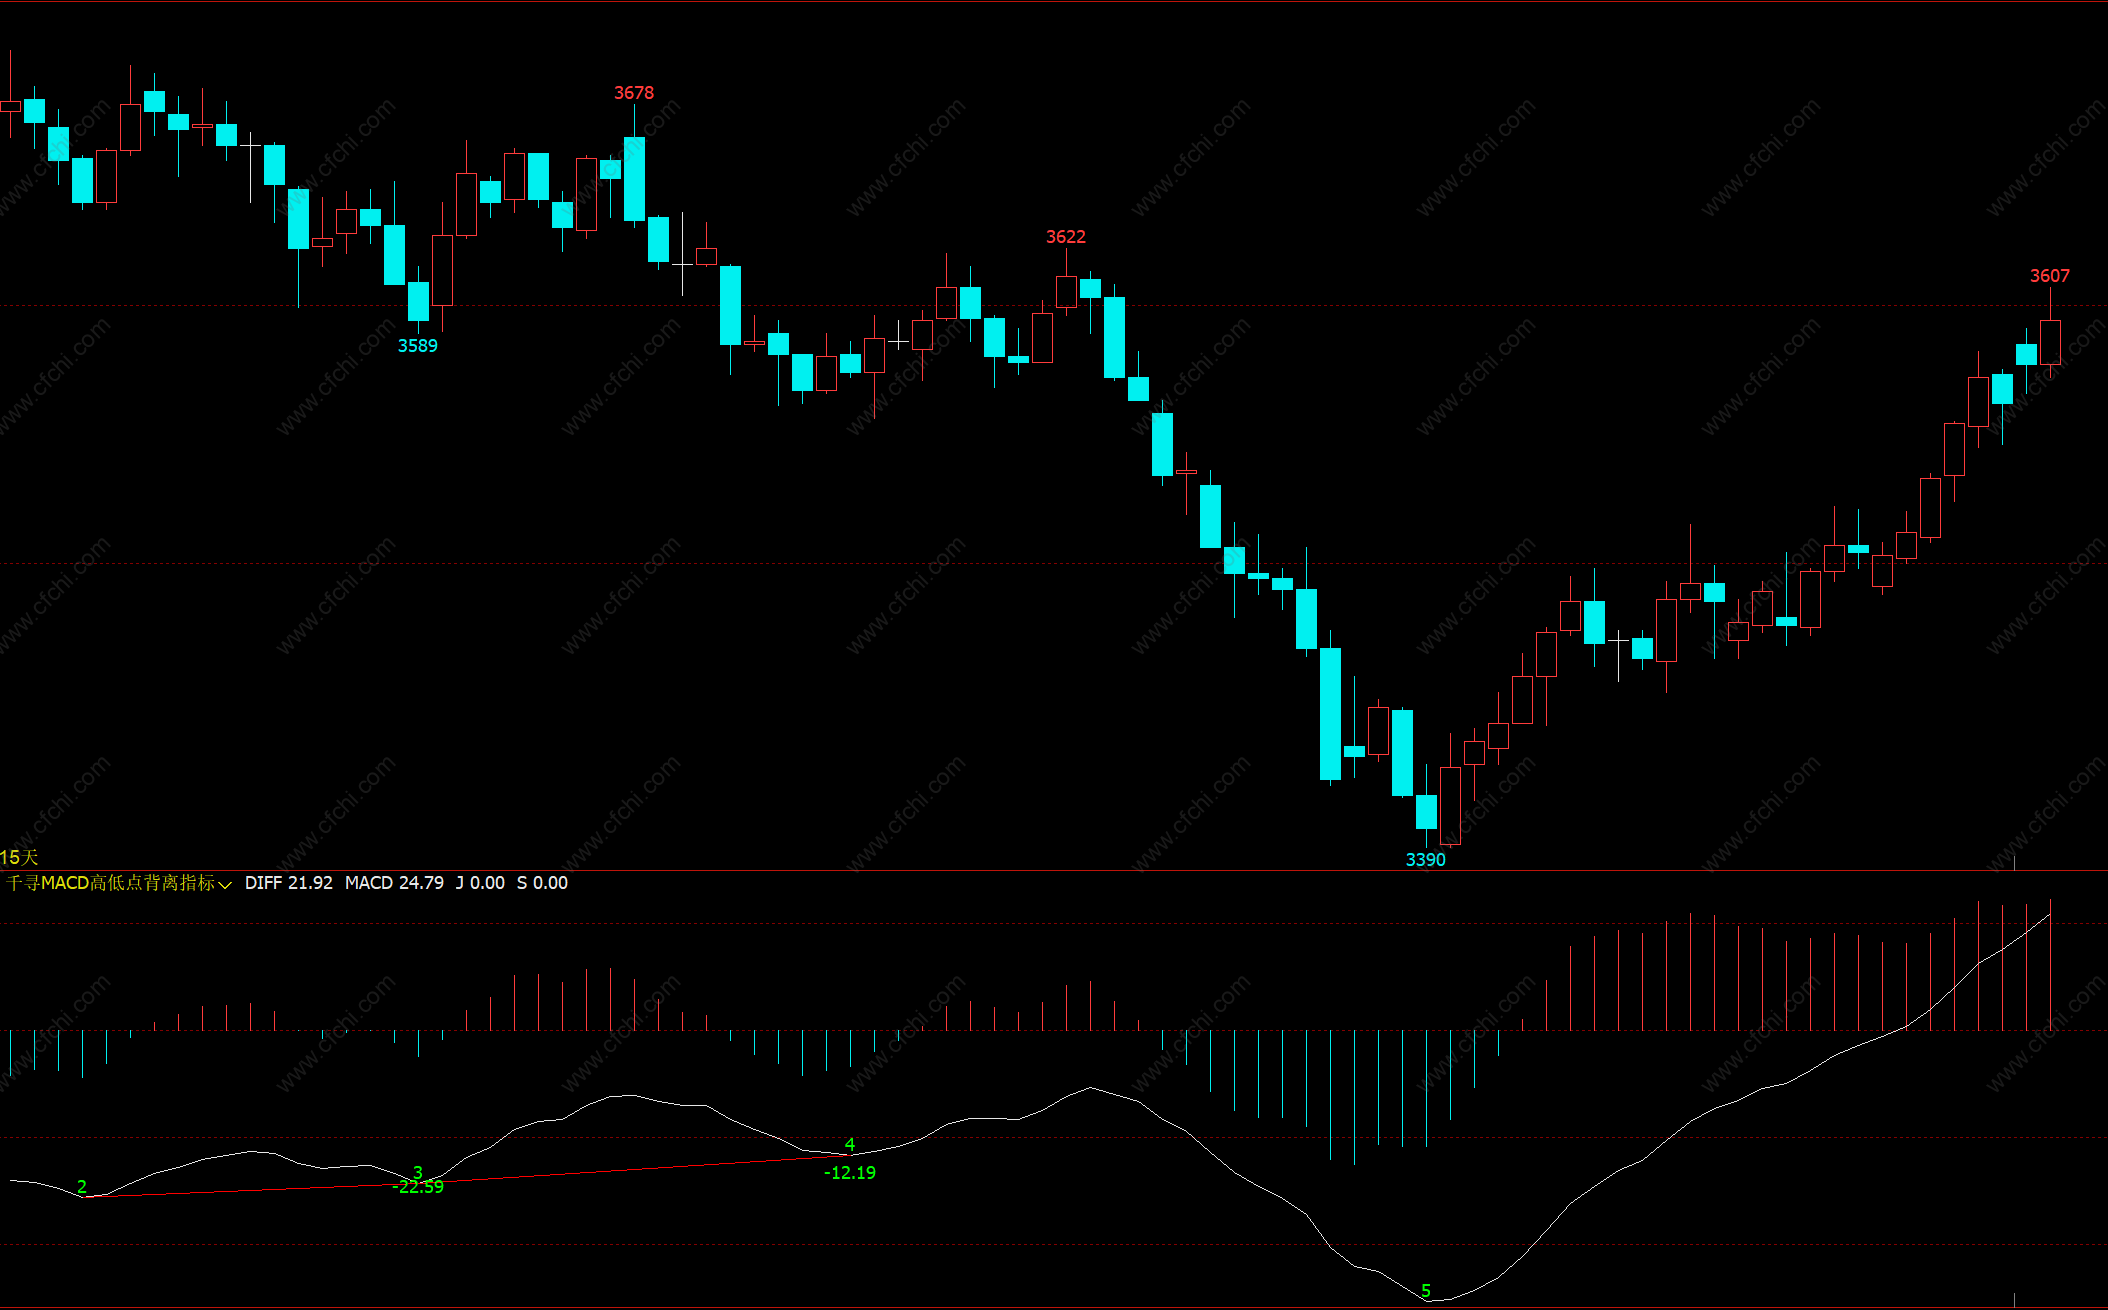Click the DIFF 21.92 readout
Image resolution: width=2108 pixels, height=1310 pixels.
tap(288, 883)
